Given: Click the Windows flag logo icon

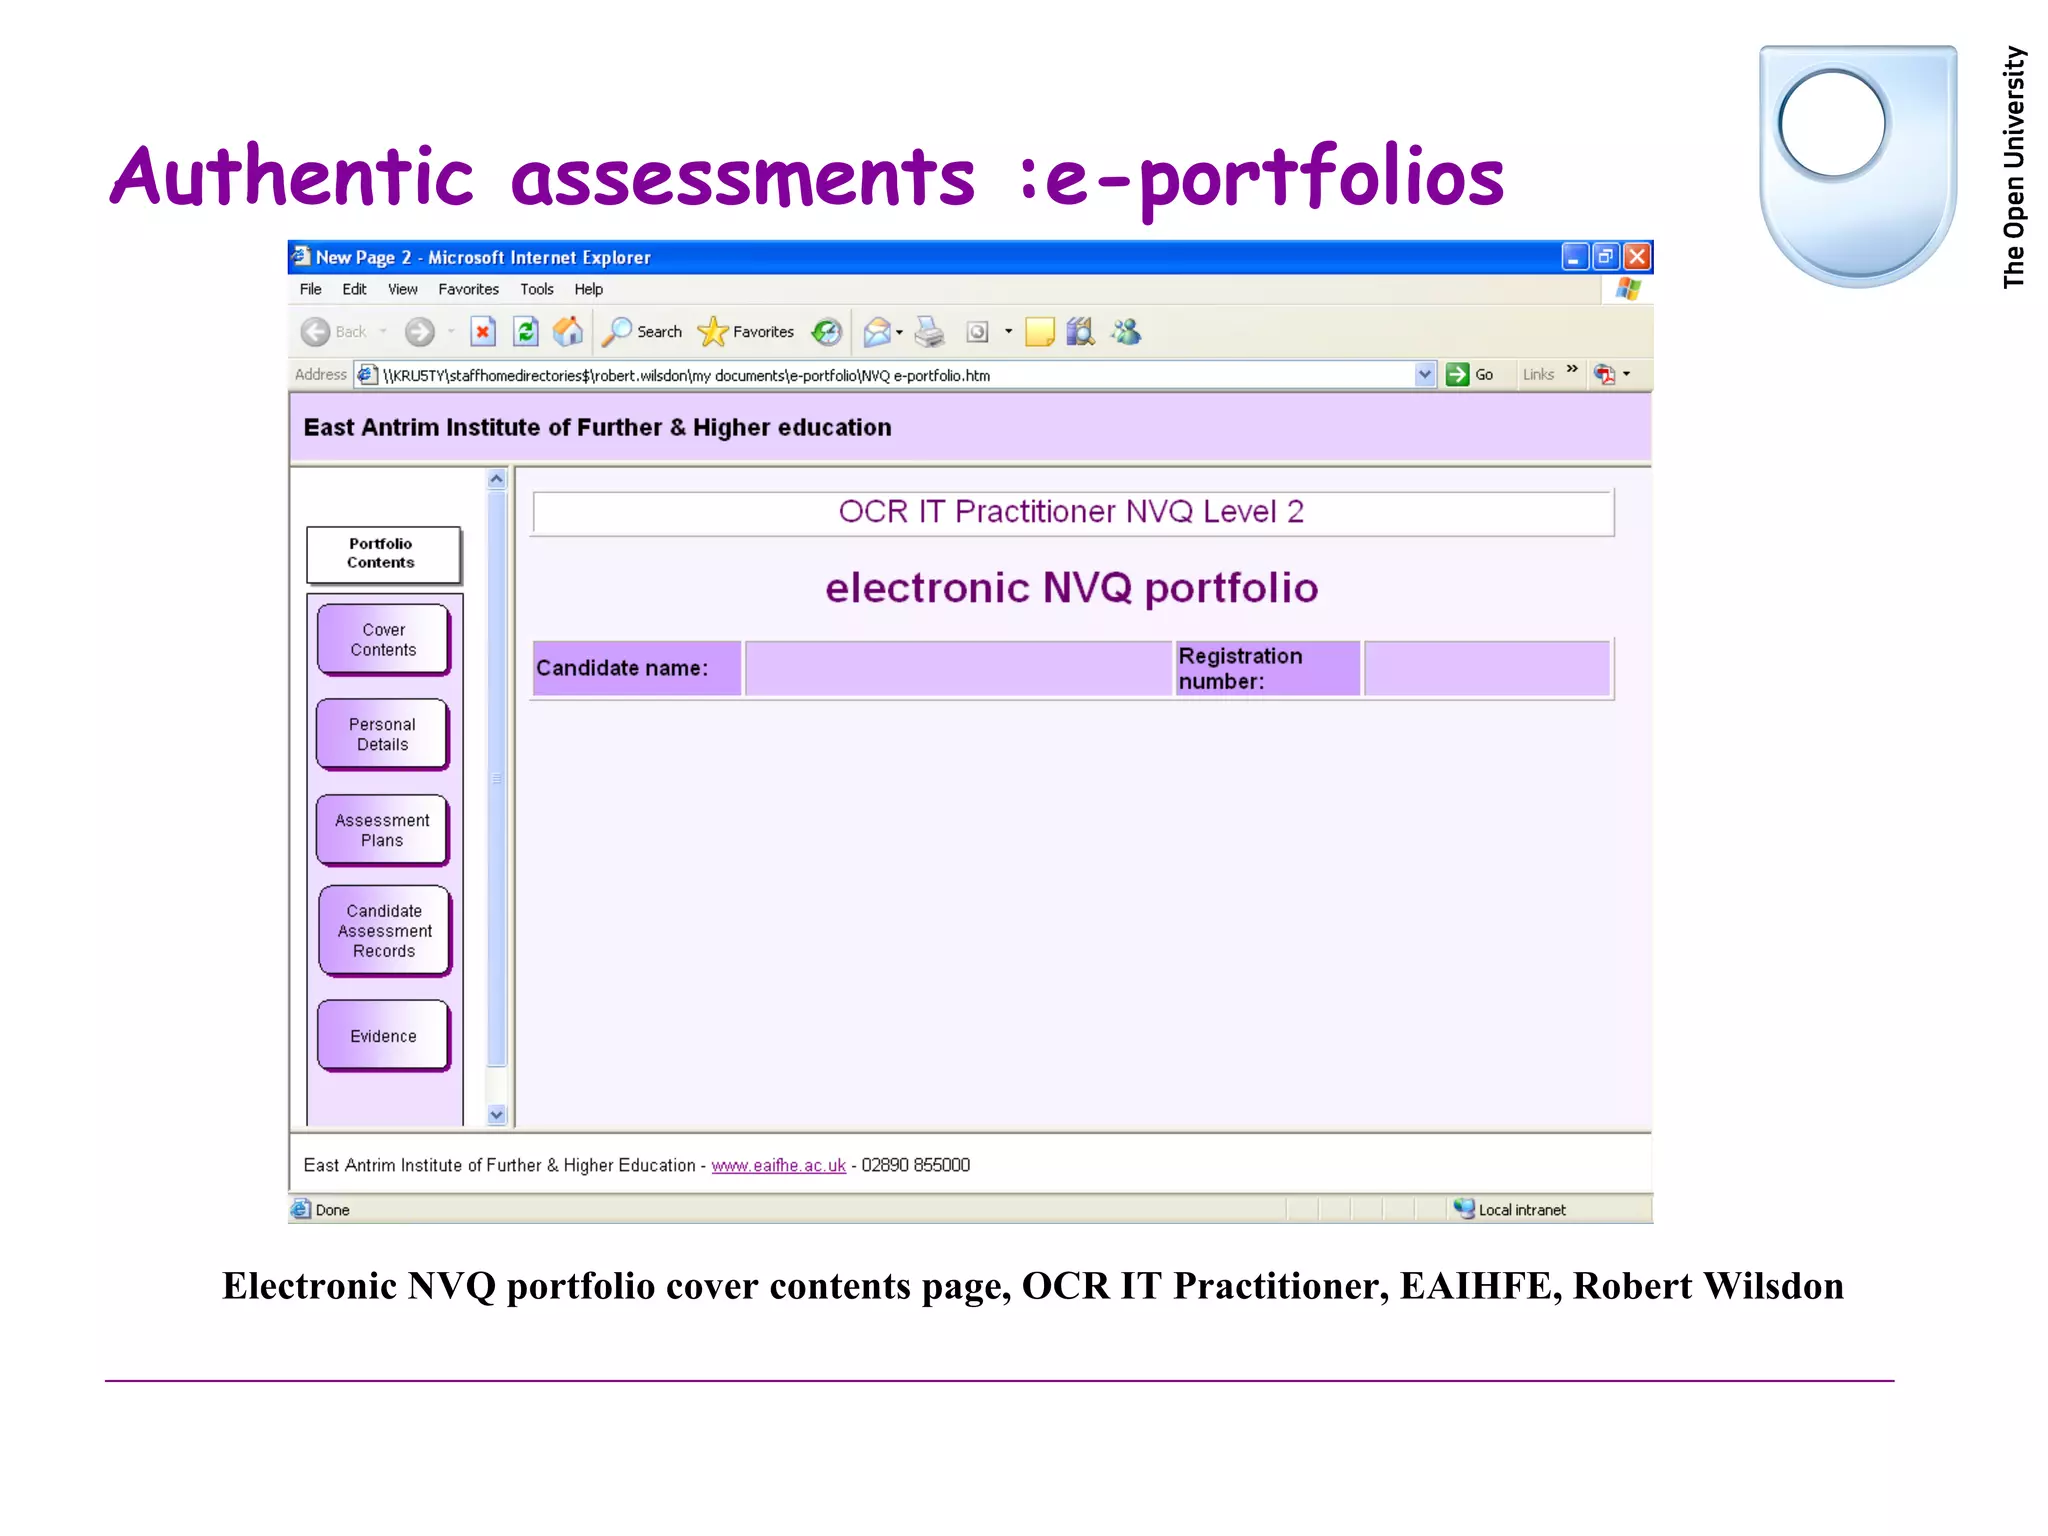Looking at the screenshot, I should click(x=1628, y=290).
